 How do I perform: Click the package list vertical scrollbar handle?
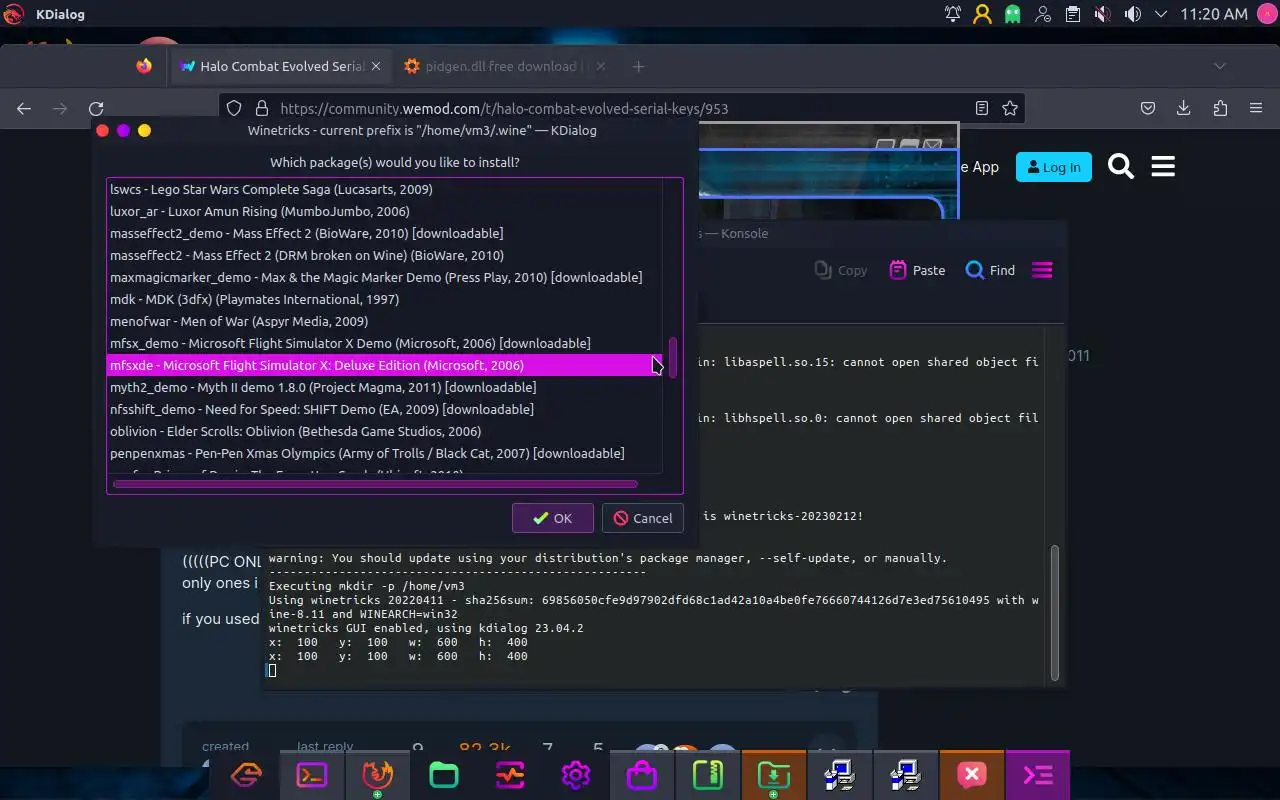[x=673, y=357]
